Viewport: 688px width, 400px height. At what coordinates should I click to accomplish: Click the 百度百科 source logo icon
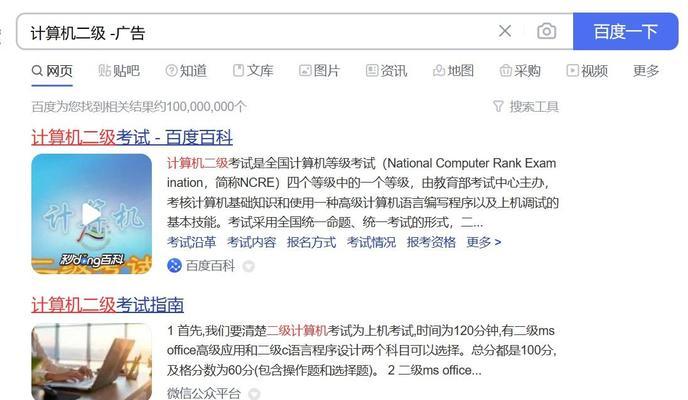click(x=174, y=266)
